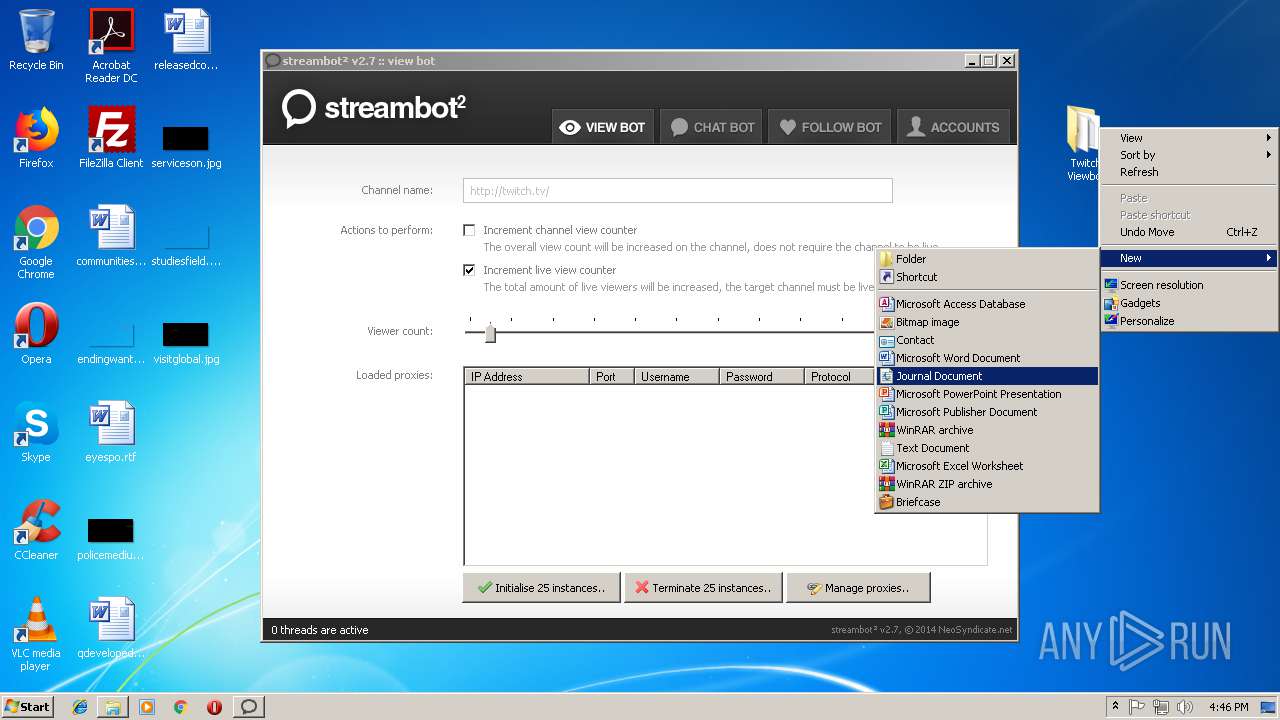Open the Twitch Viewbot desktop folder
Viewport: 1280px width, 720px height.
point(1083,144)
